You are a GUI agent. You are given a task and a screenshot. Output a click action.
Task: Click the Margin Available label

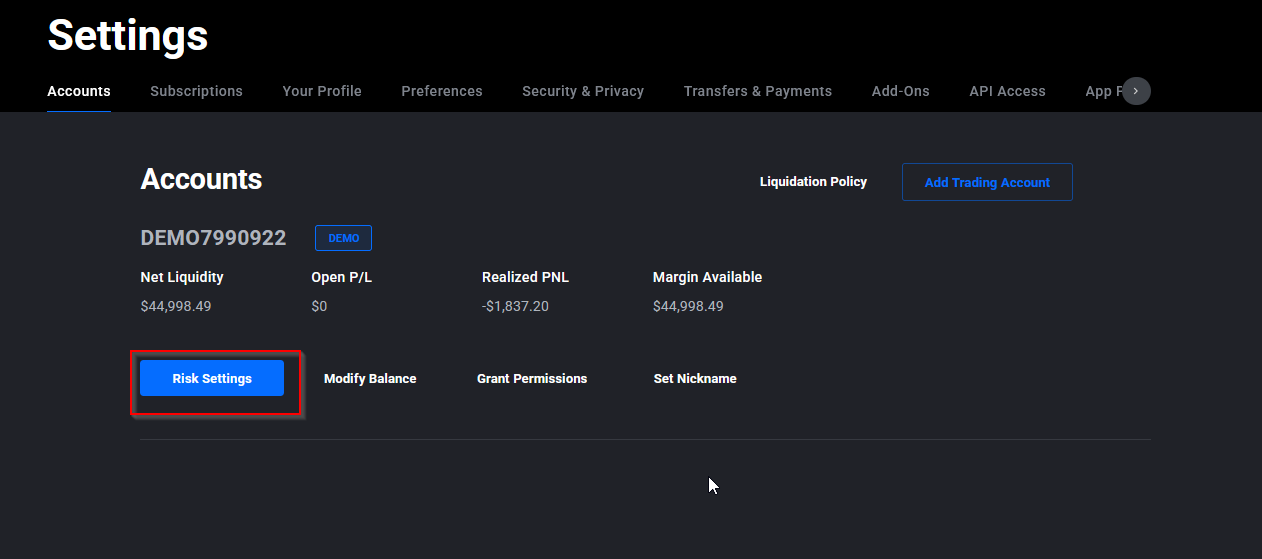[707, 277]
